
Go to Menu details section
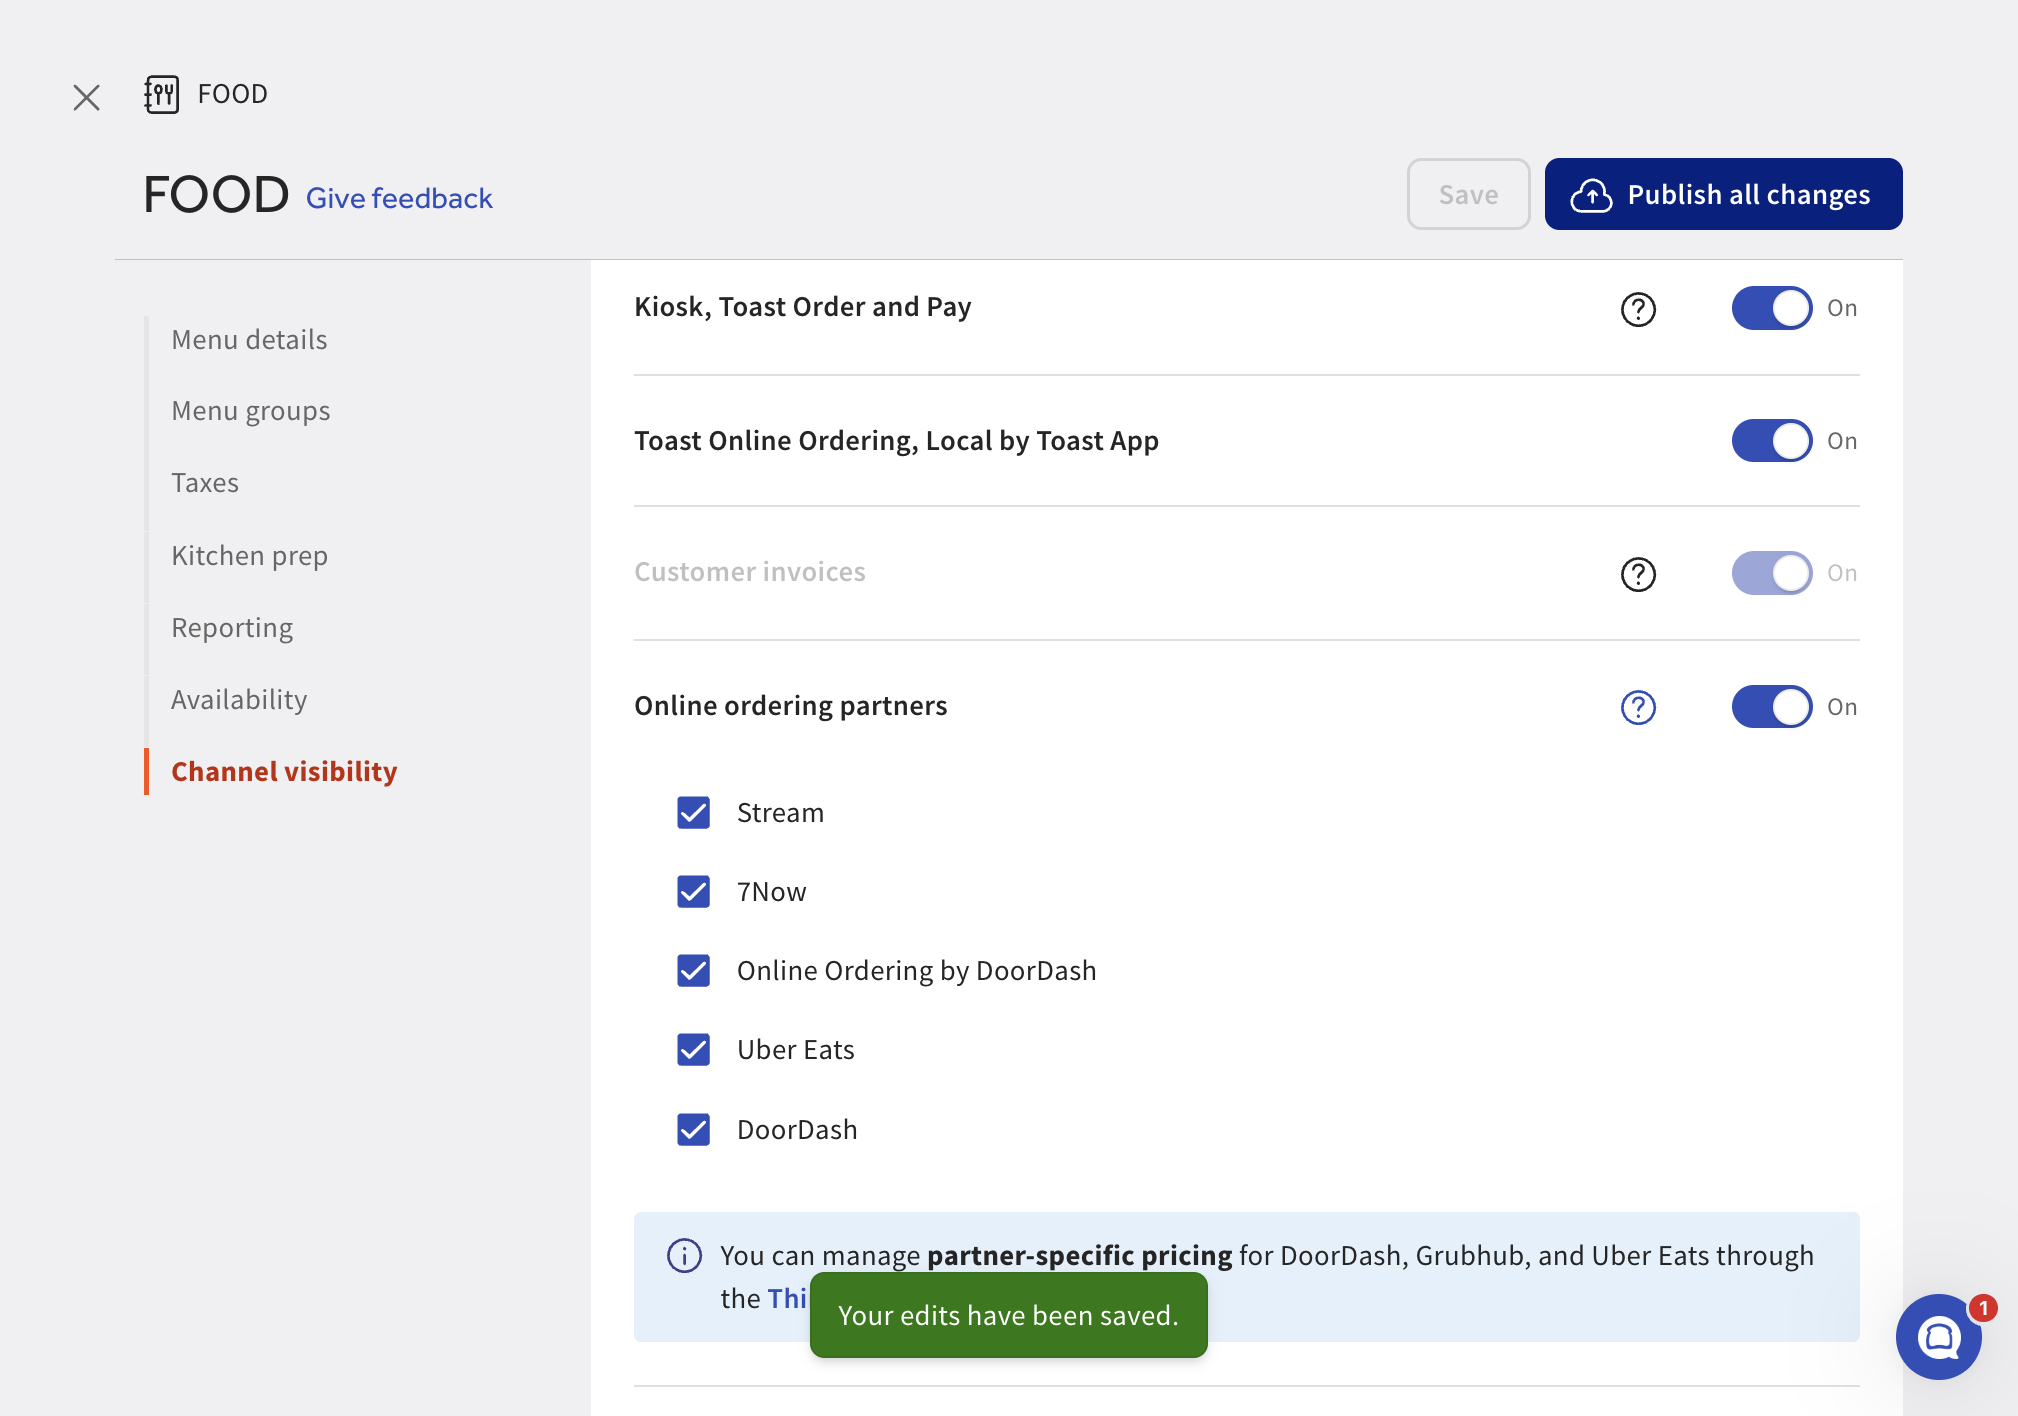(249, 340)
